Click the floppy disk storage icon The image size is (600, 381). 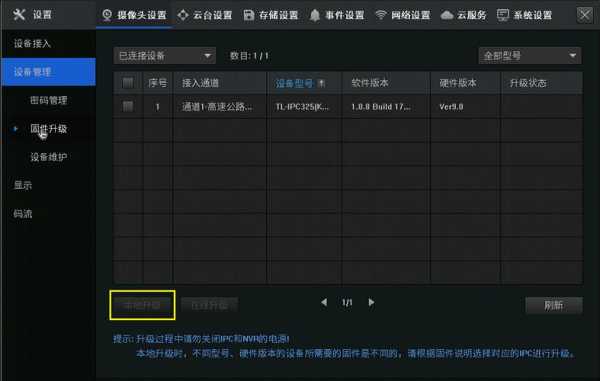point(249,15)
